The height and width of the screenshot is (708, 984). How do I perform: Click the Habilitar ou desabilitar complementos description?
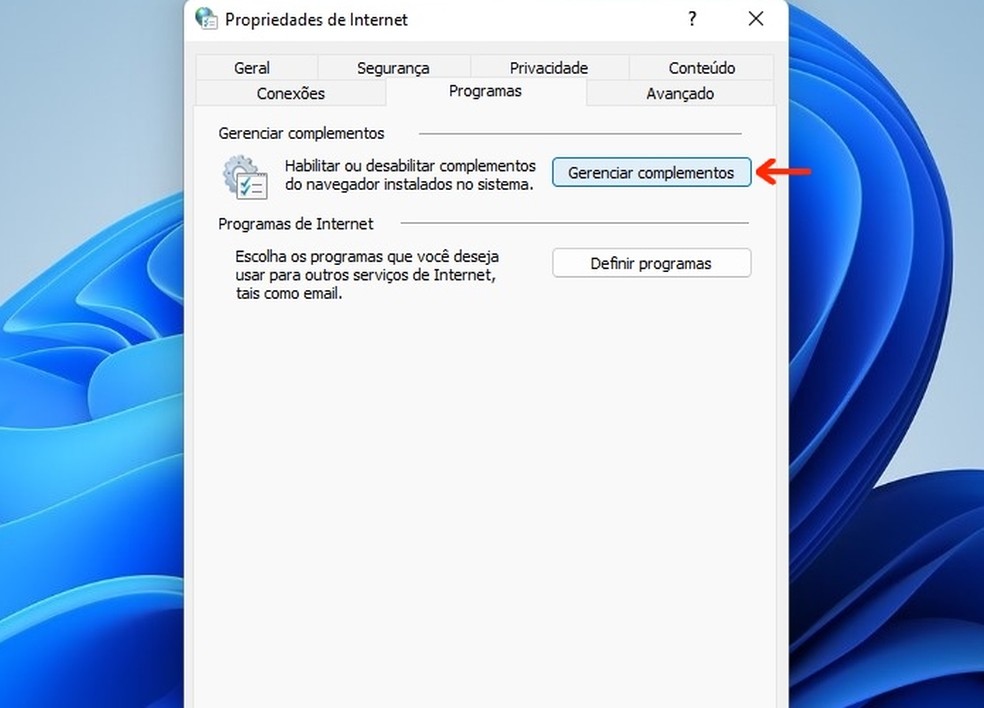410,175
